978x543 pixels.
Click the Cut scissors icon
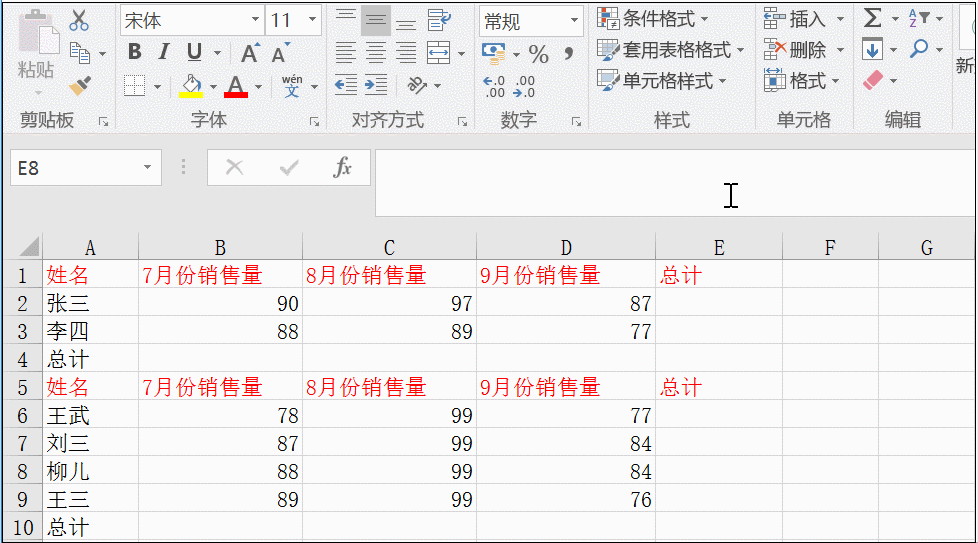click(x=79, y=21)
